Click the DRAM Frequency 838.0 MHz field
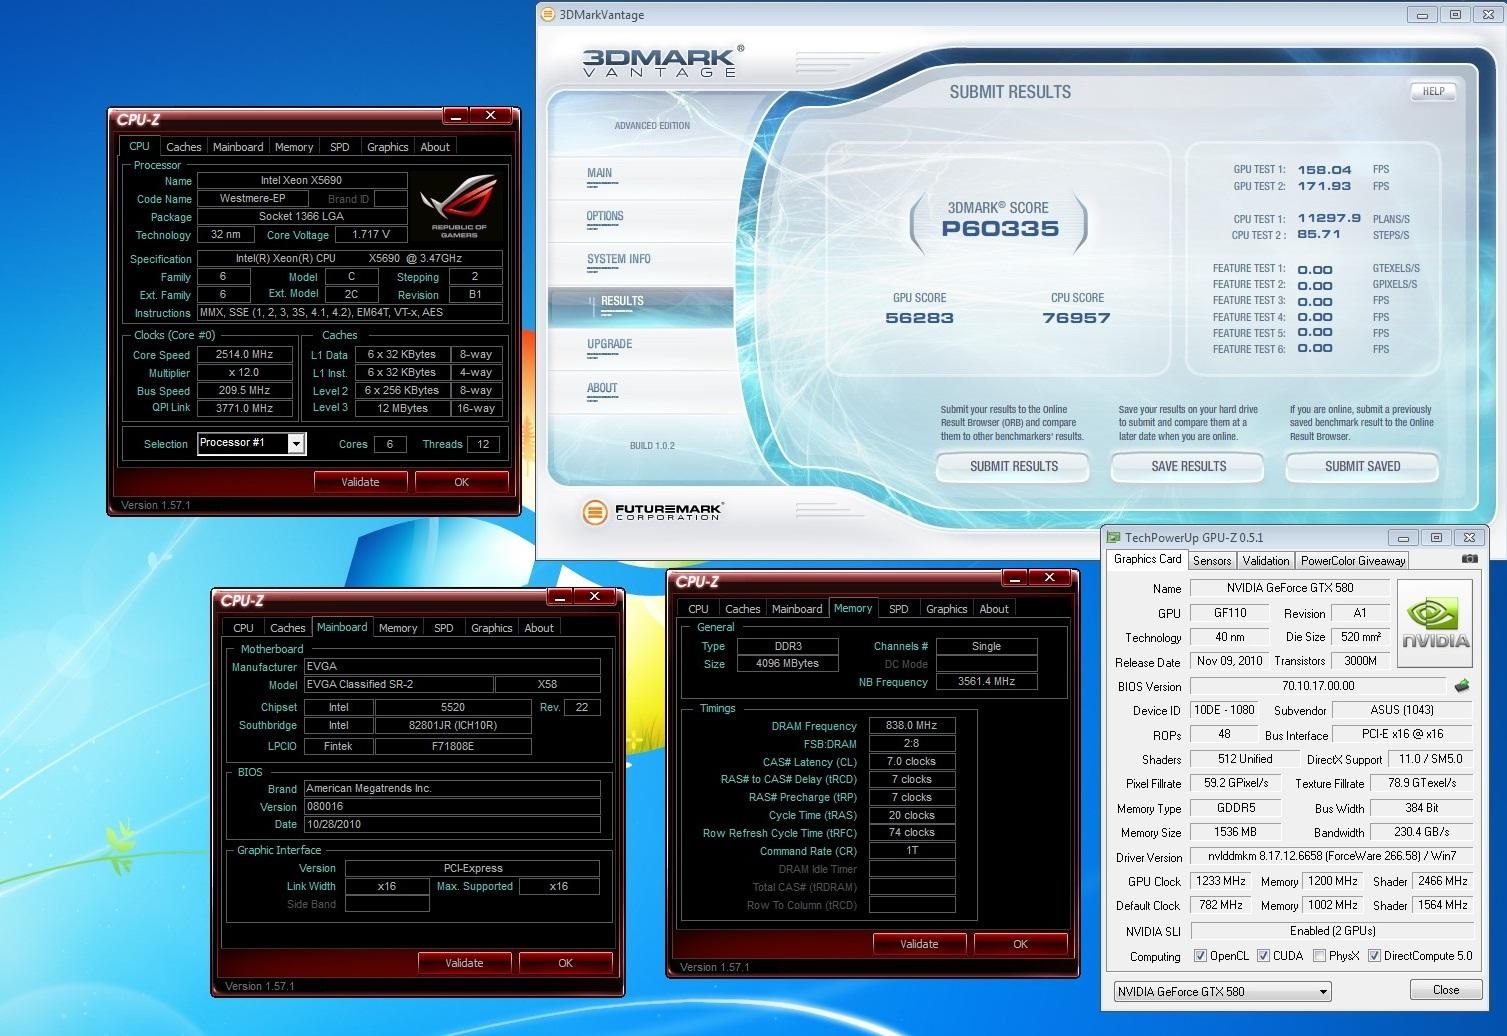Image resolution: width=1507 pixels, height=1036 pixels. click(x=912, y=726)
